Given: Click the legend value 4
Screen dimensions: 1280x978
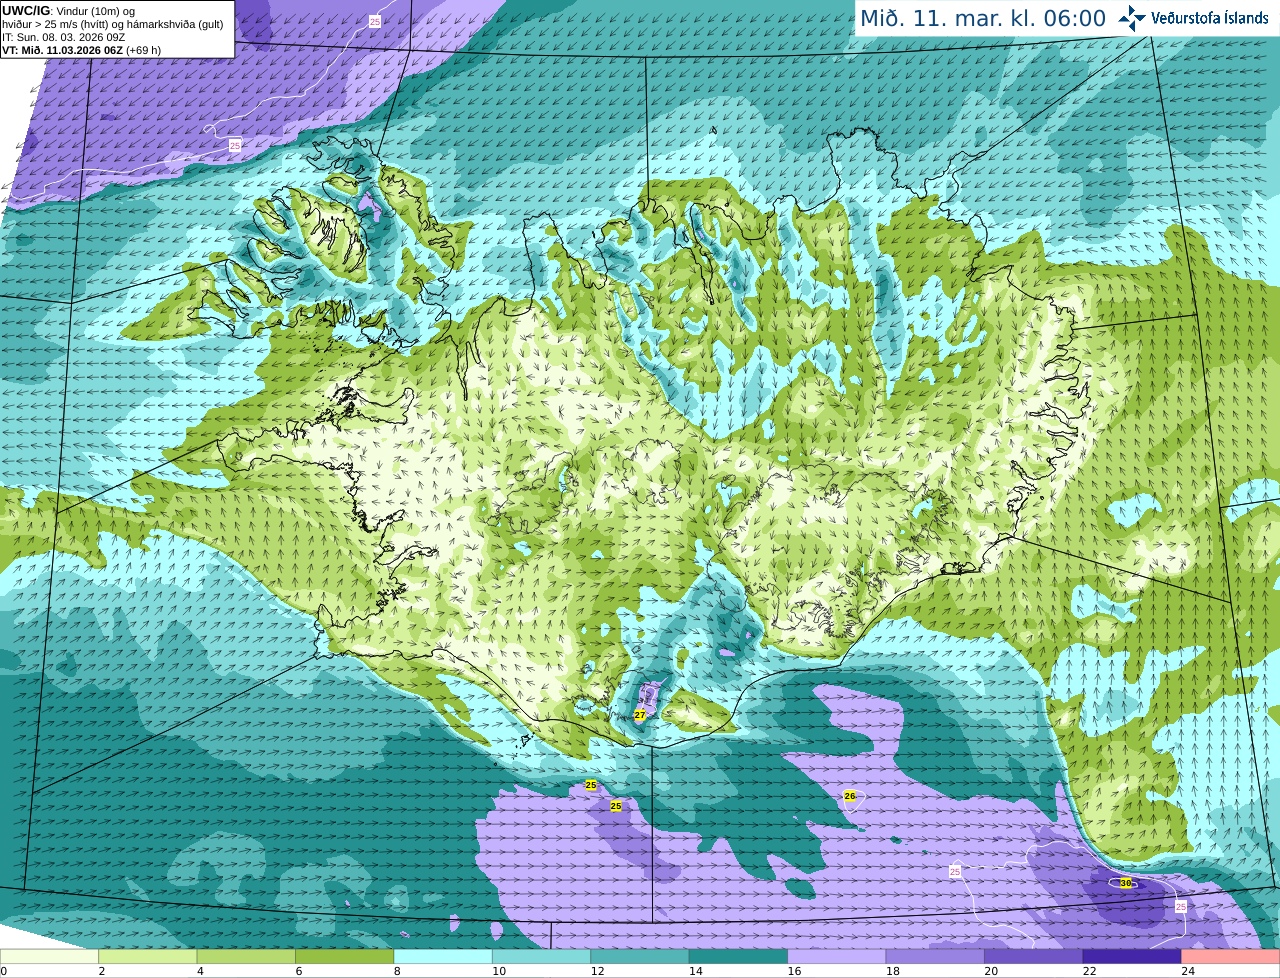Looking at the screenshot, I should [201, 971].
